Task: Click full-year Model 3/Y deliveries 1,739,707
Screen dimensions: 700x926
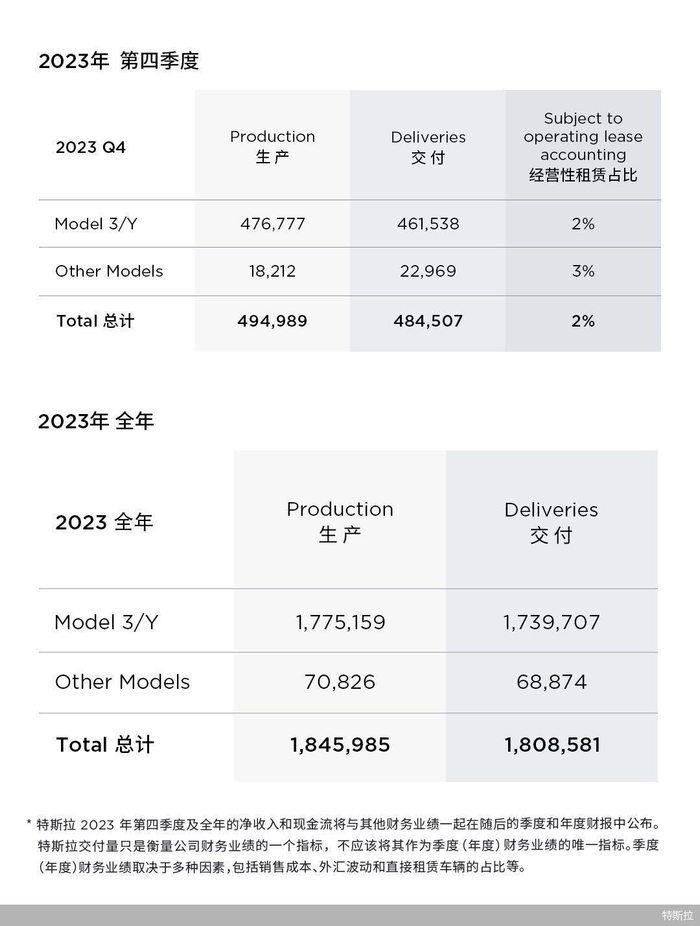Action: point(551,622)
